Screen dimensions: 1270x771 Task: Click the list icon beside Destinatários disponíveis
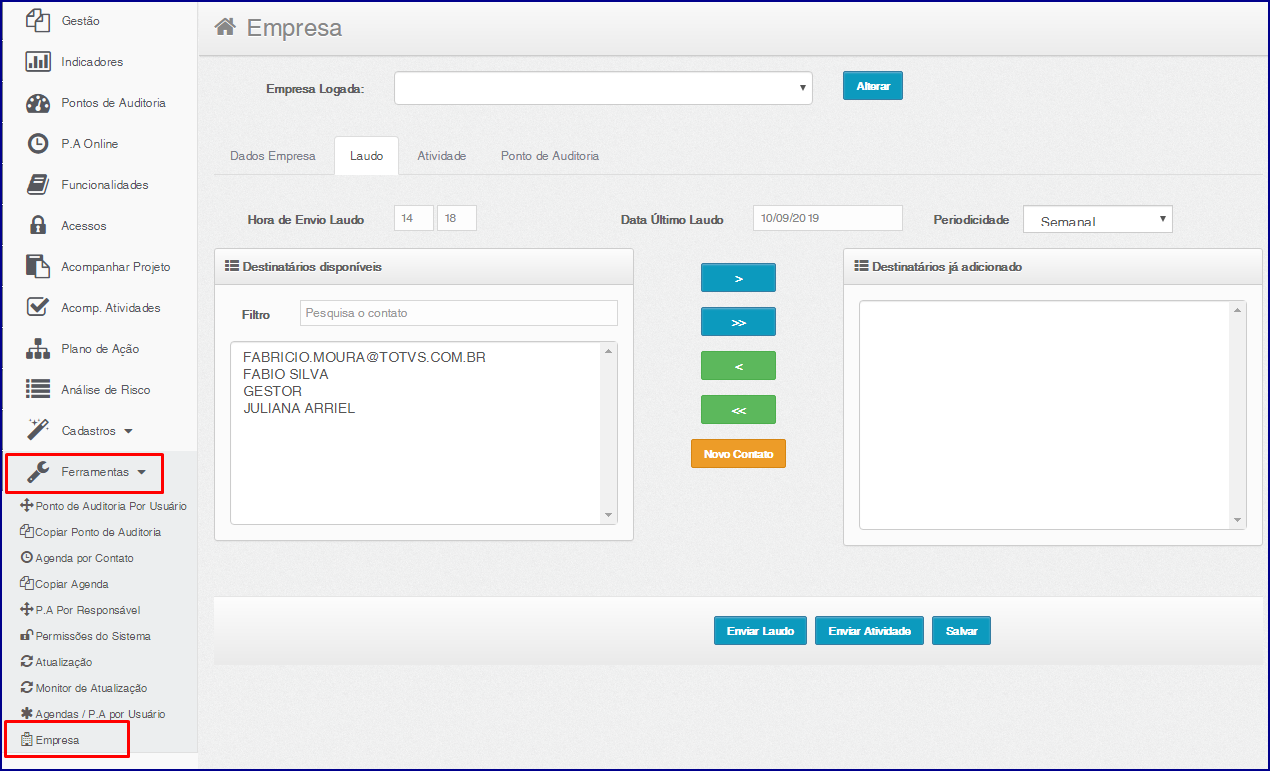click(x=231, y=267)
